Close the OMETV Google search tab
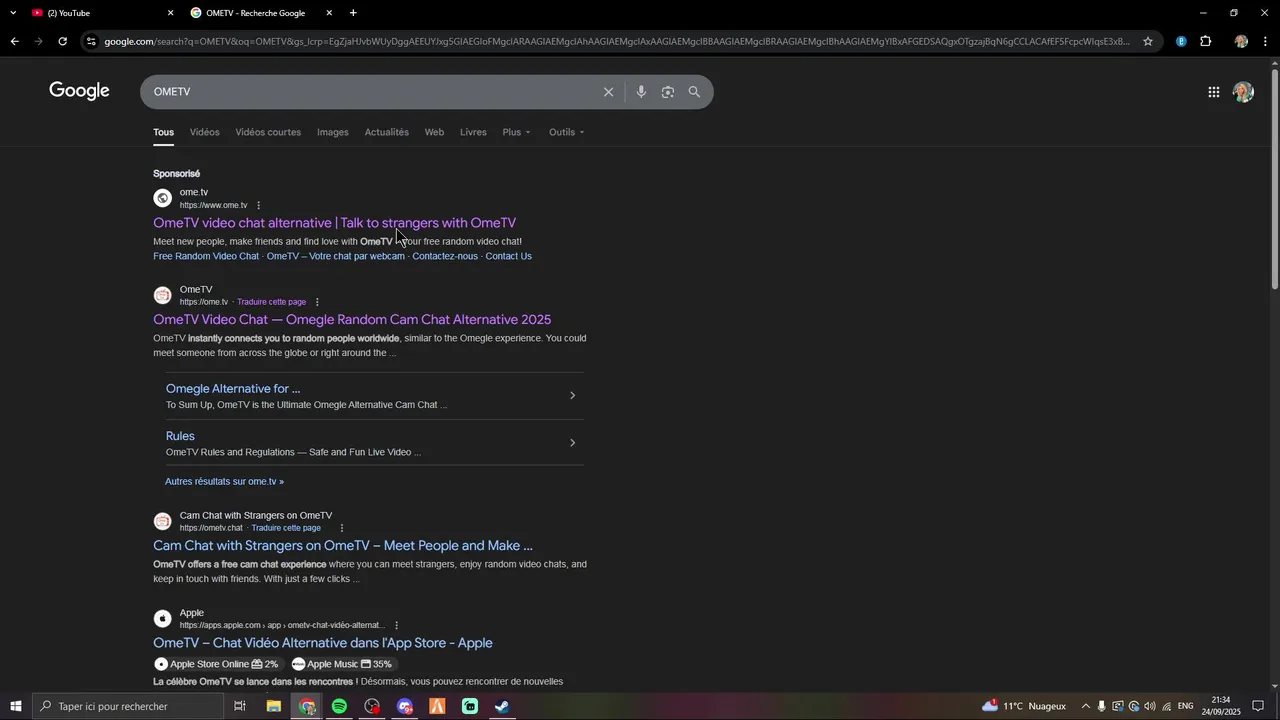 pos(329,13)
